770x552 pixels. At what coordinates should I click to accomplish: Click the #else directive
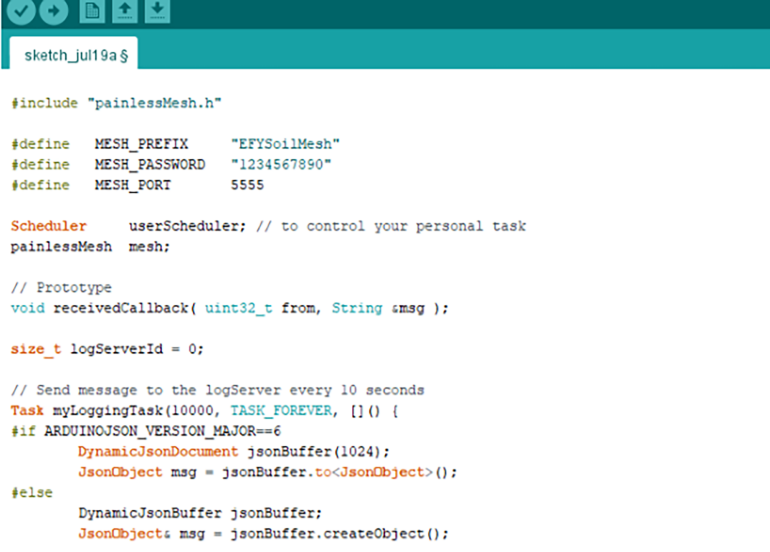point(32,493)
